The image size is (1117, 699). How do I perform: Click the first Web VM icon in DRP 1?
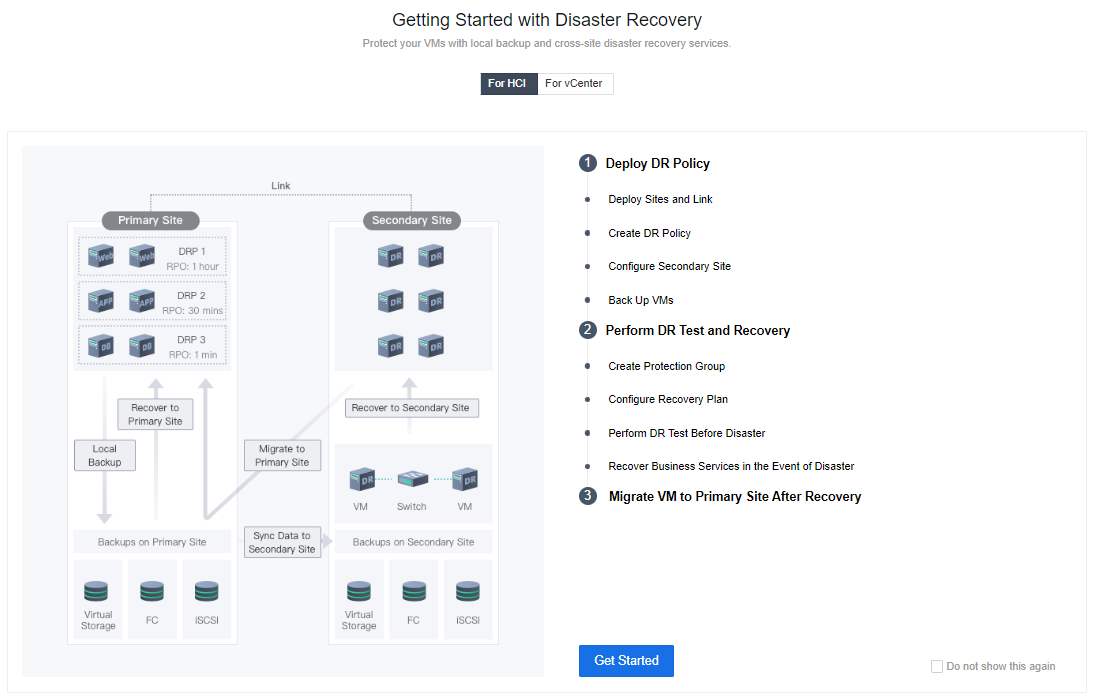pos(101,257)
